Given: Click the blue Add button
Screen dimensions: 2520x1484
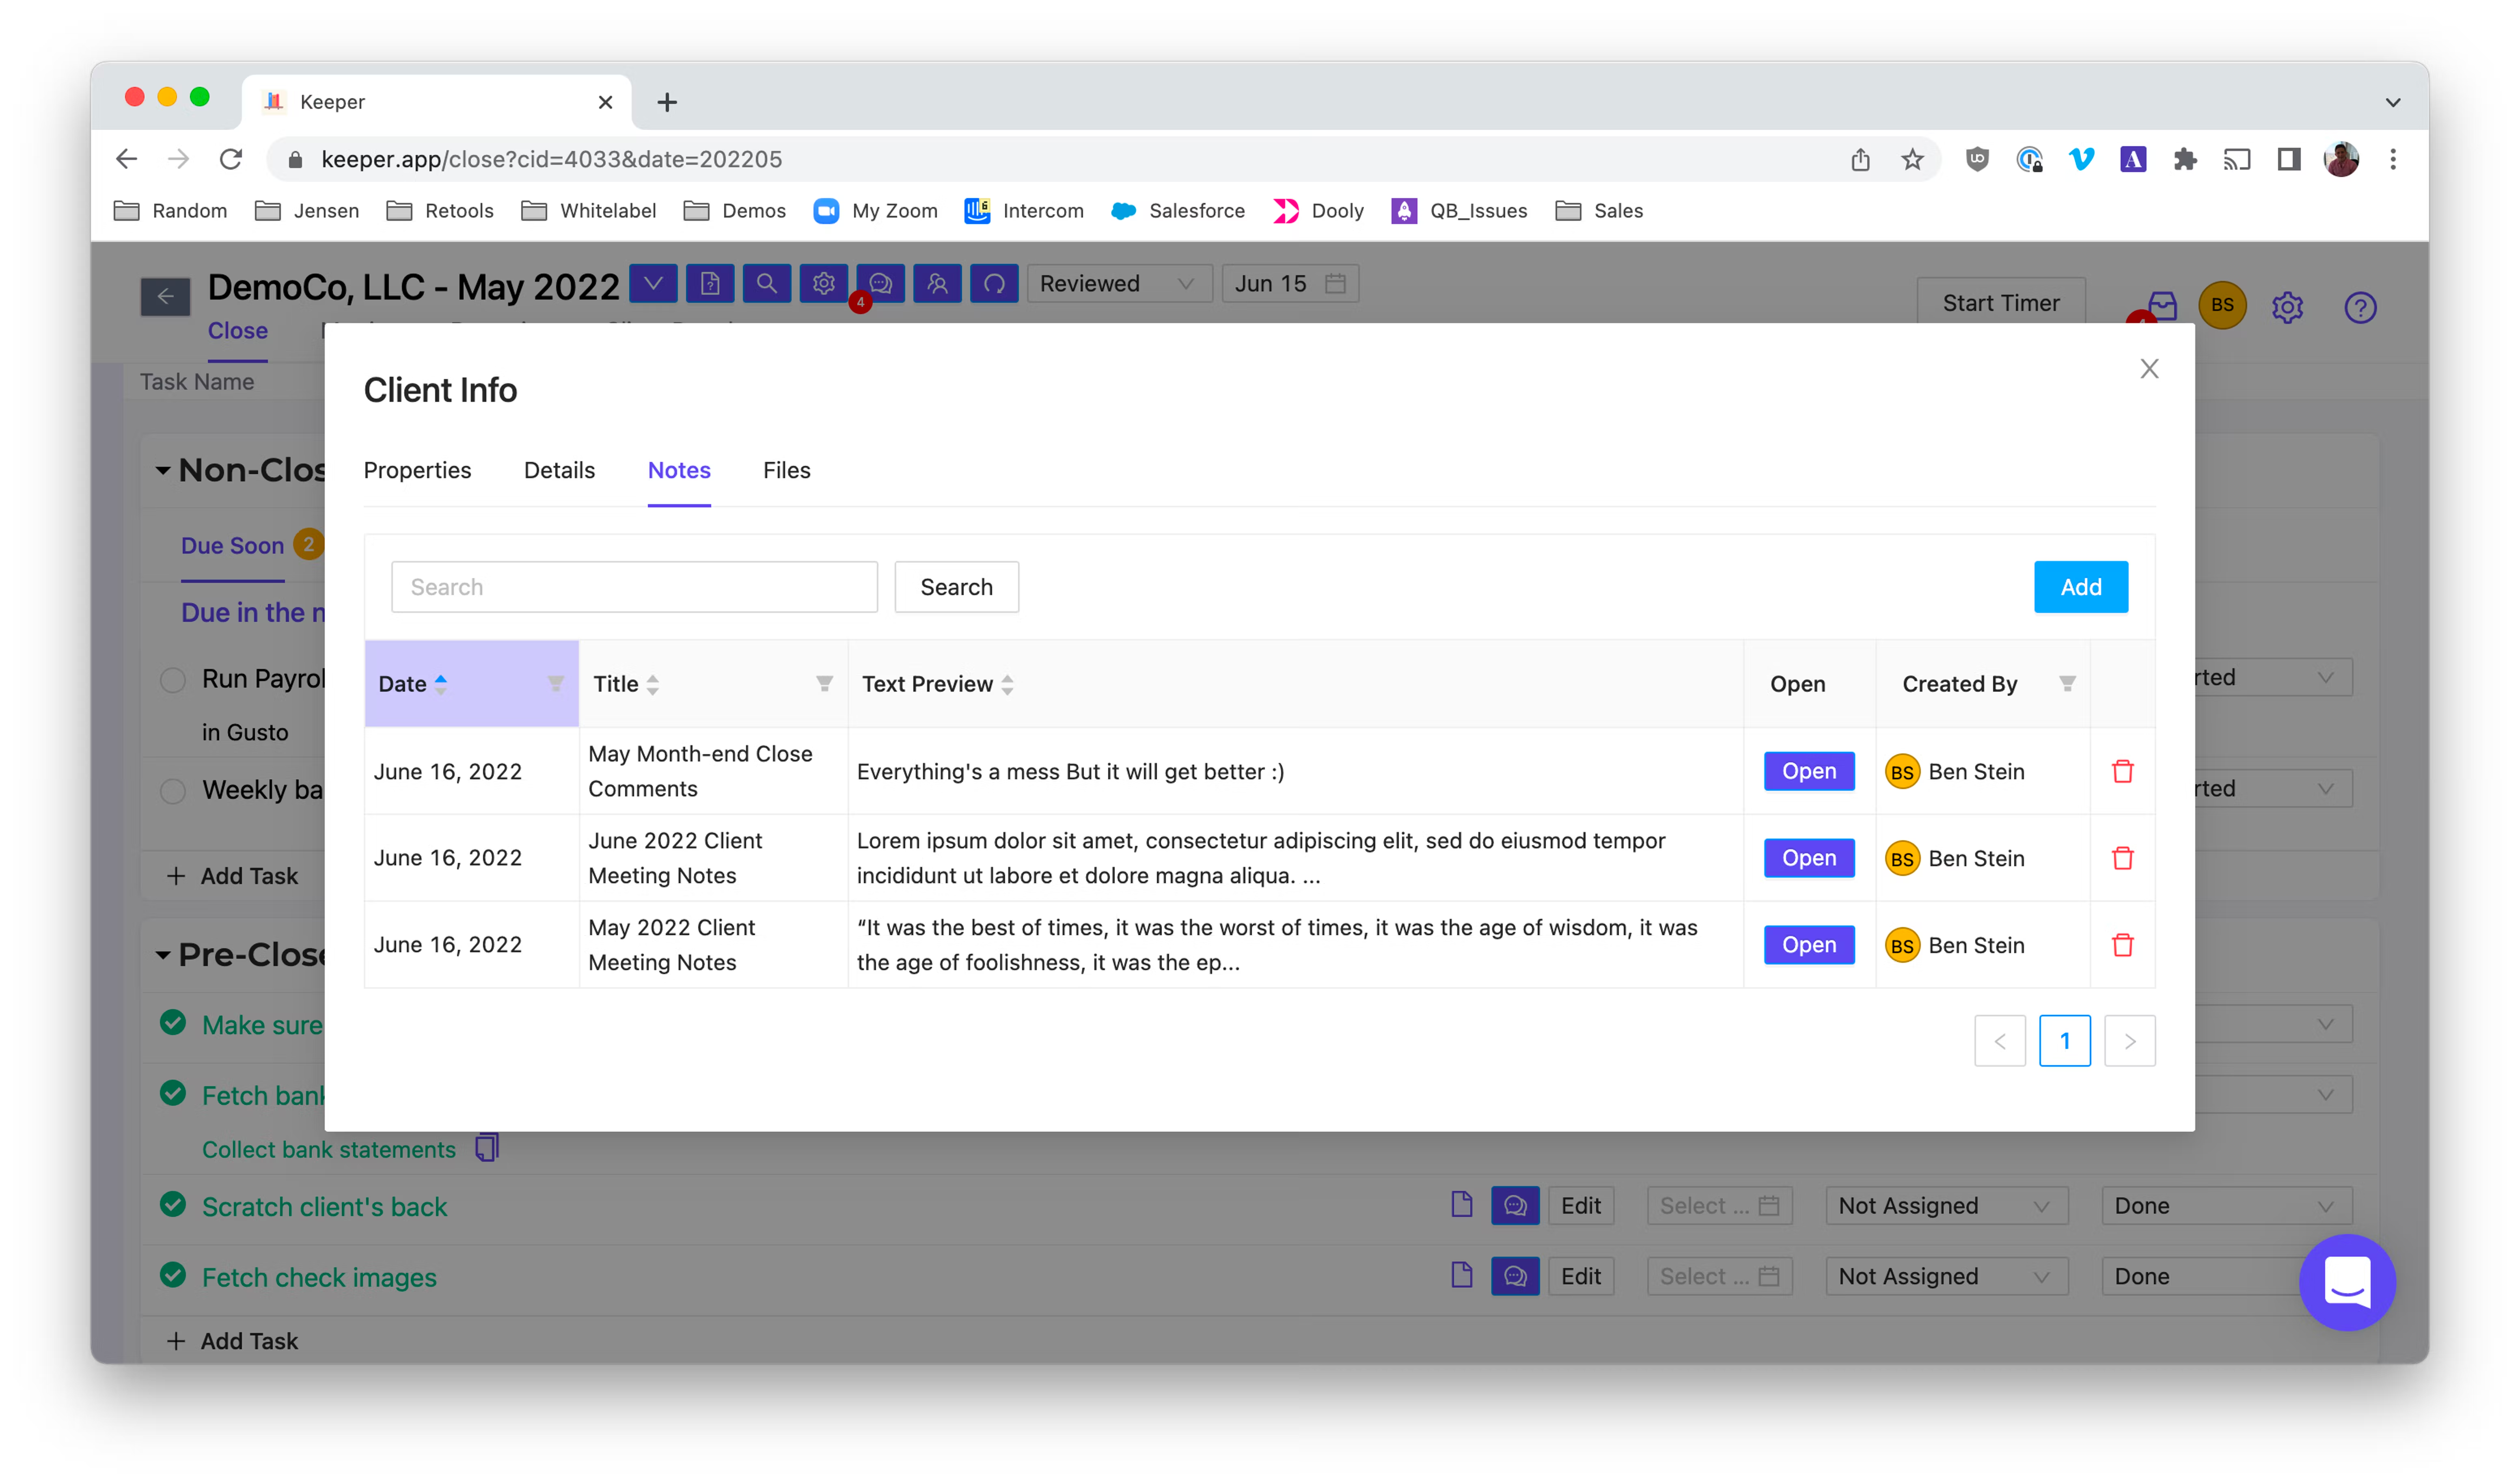Looking at the screenshot, I should point(2080,587).
